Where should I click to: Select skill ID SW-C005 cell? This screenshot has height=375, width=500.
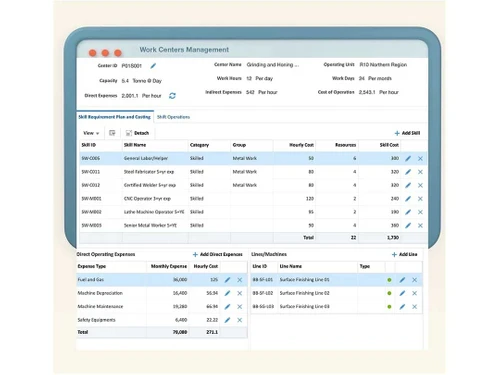pyautogui.click(x=91, y=158)
